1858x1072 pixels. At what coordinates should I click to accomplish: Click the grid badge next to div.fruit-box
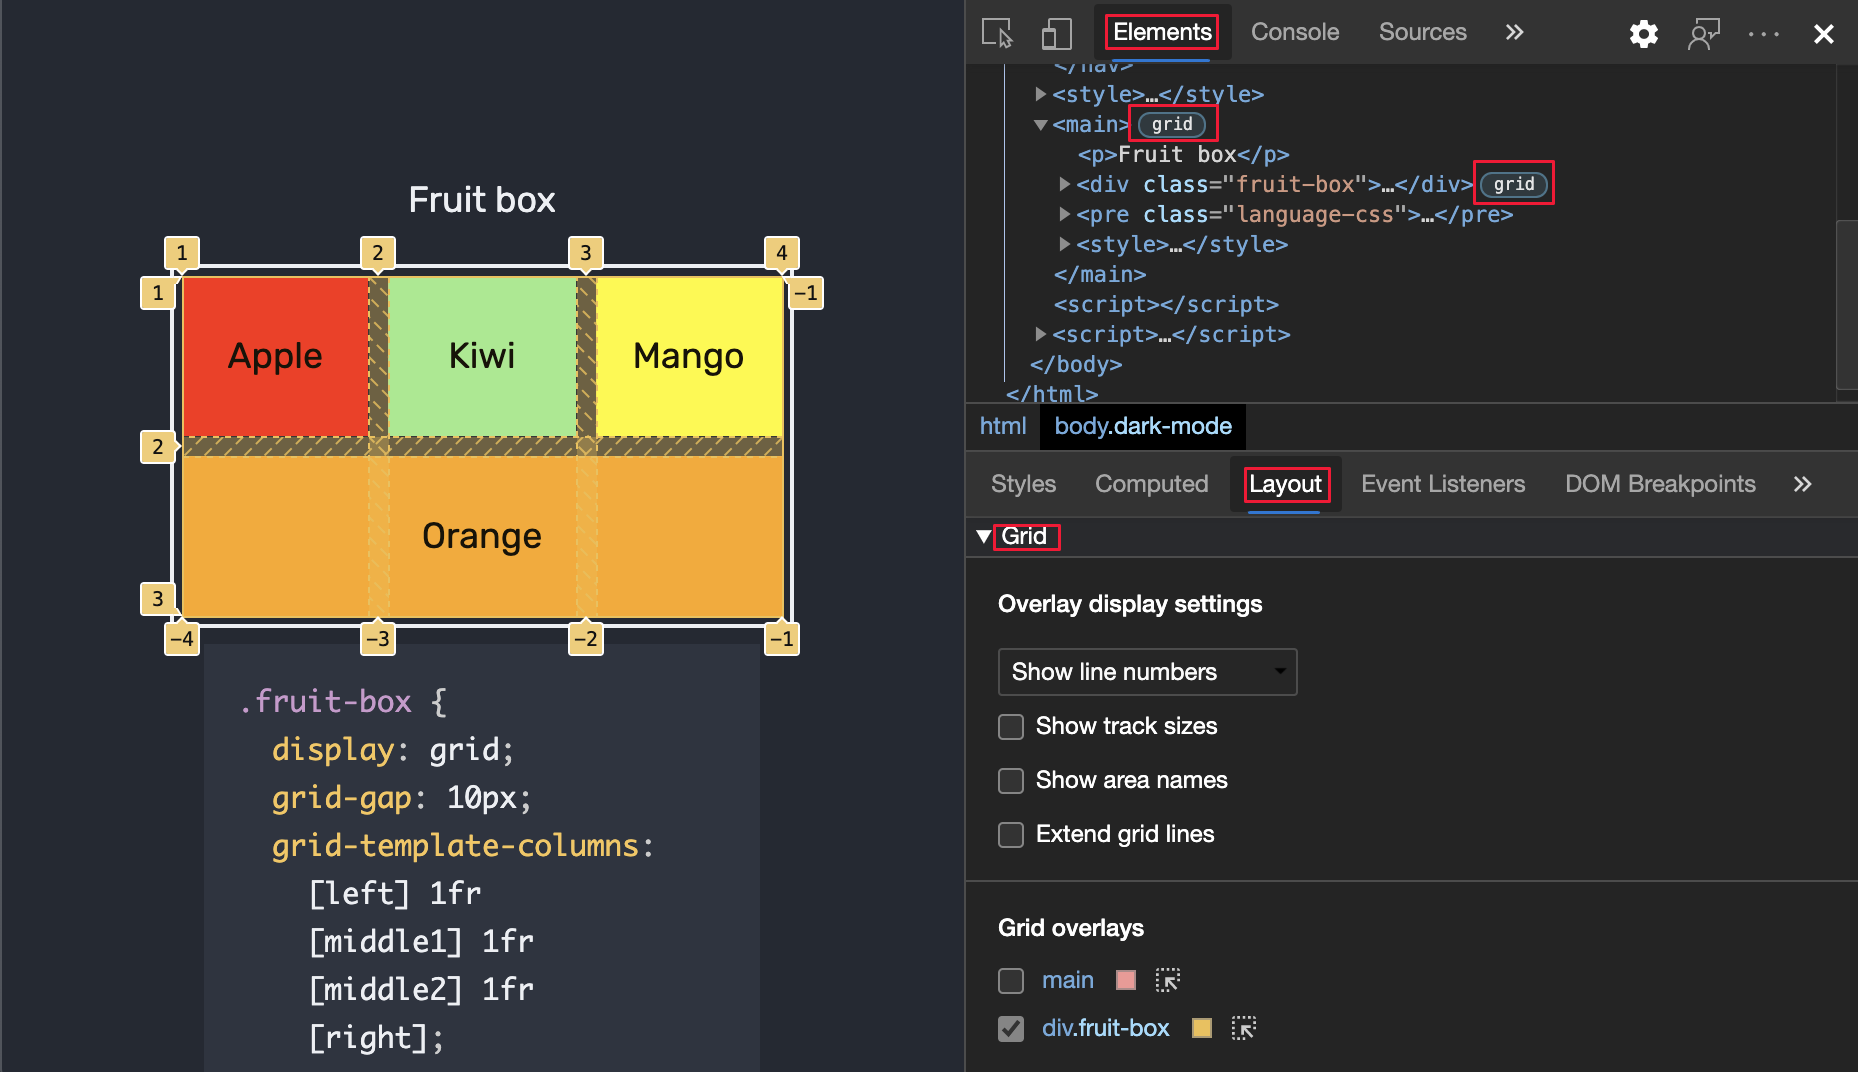(x=1513, y=184)
